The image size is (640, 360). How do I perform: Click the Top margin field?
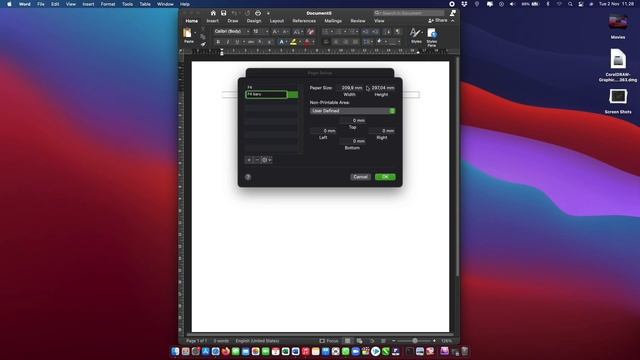[x=353, y=120]
